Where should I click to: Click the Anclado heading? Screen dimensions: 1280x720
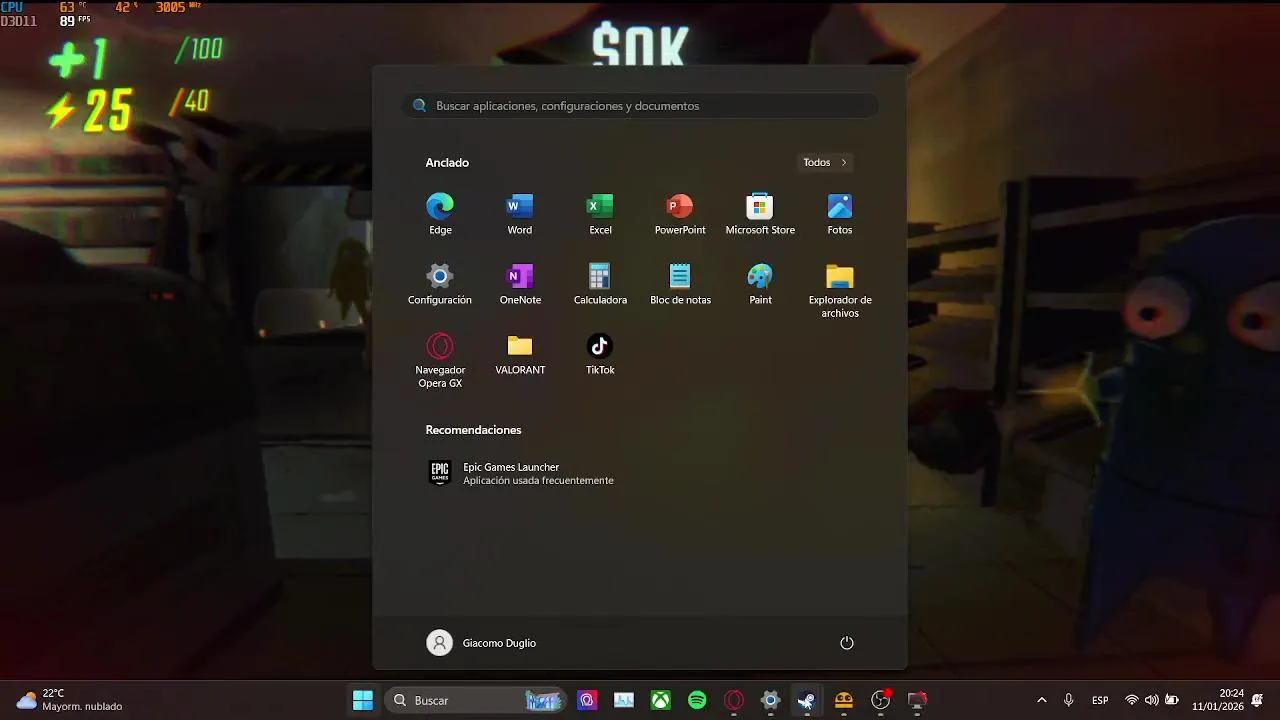coord(447,162)
